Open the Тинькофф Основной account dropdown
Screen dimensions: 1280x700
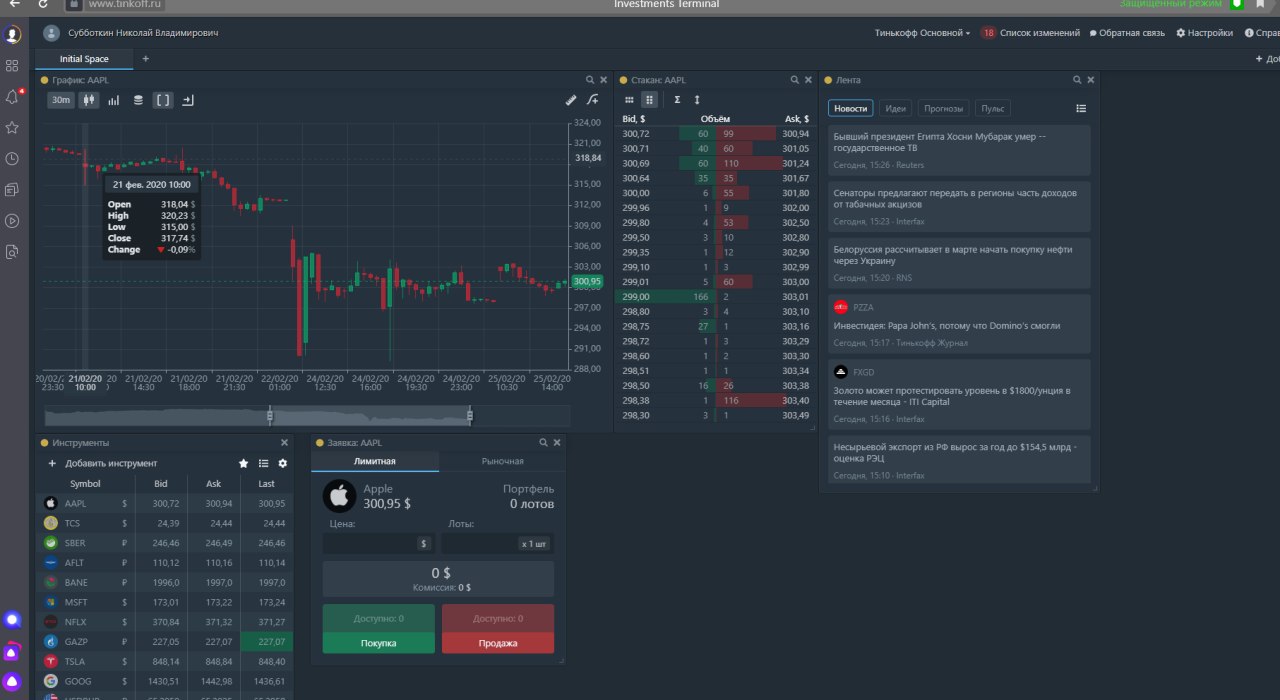point(922,33)
